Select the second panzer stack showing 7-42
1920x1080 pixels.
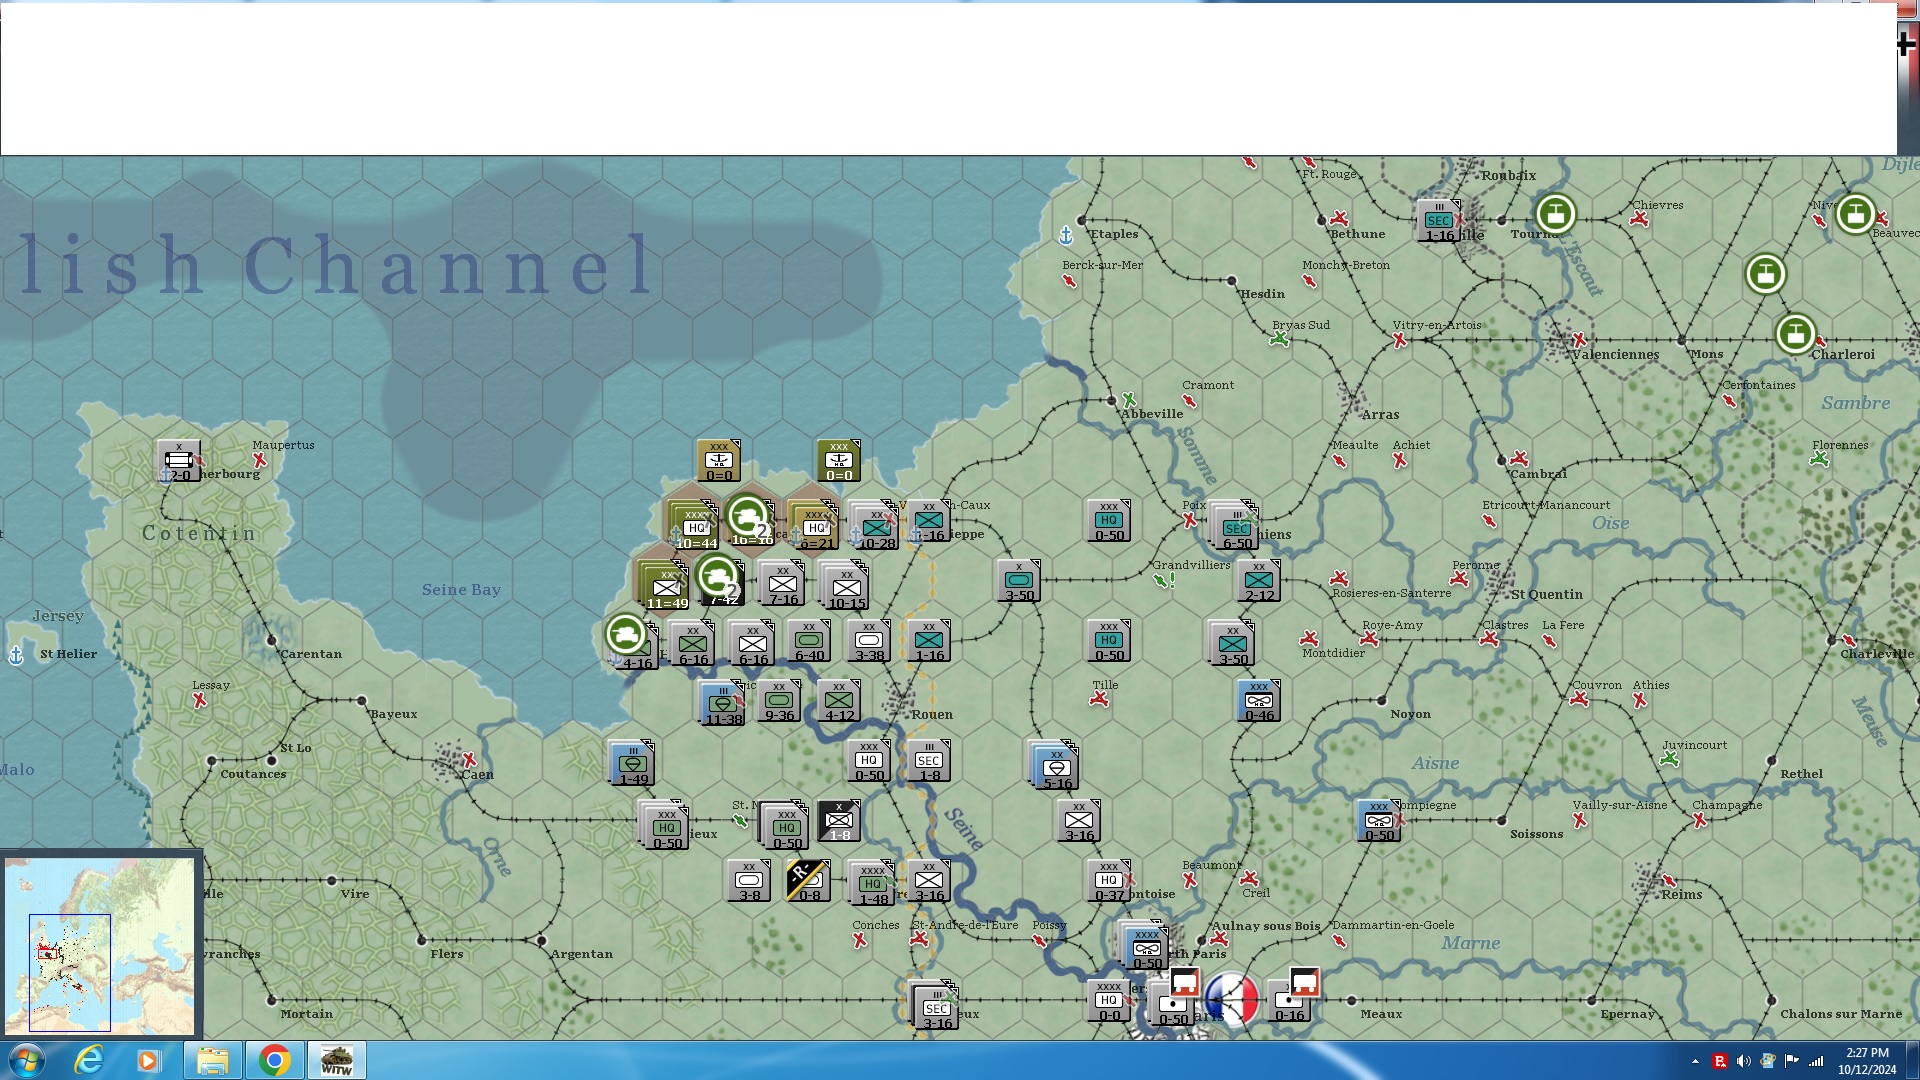coord(720,585)
